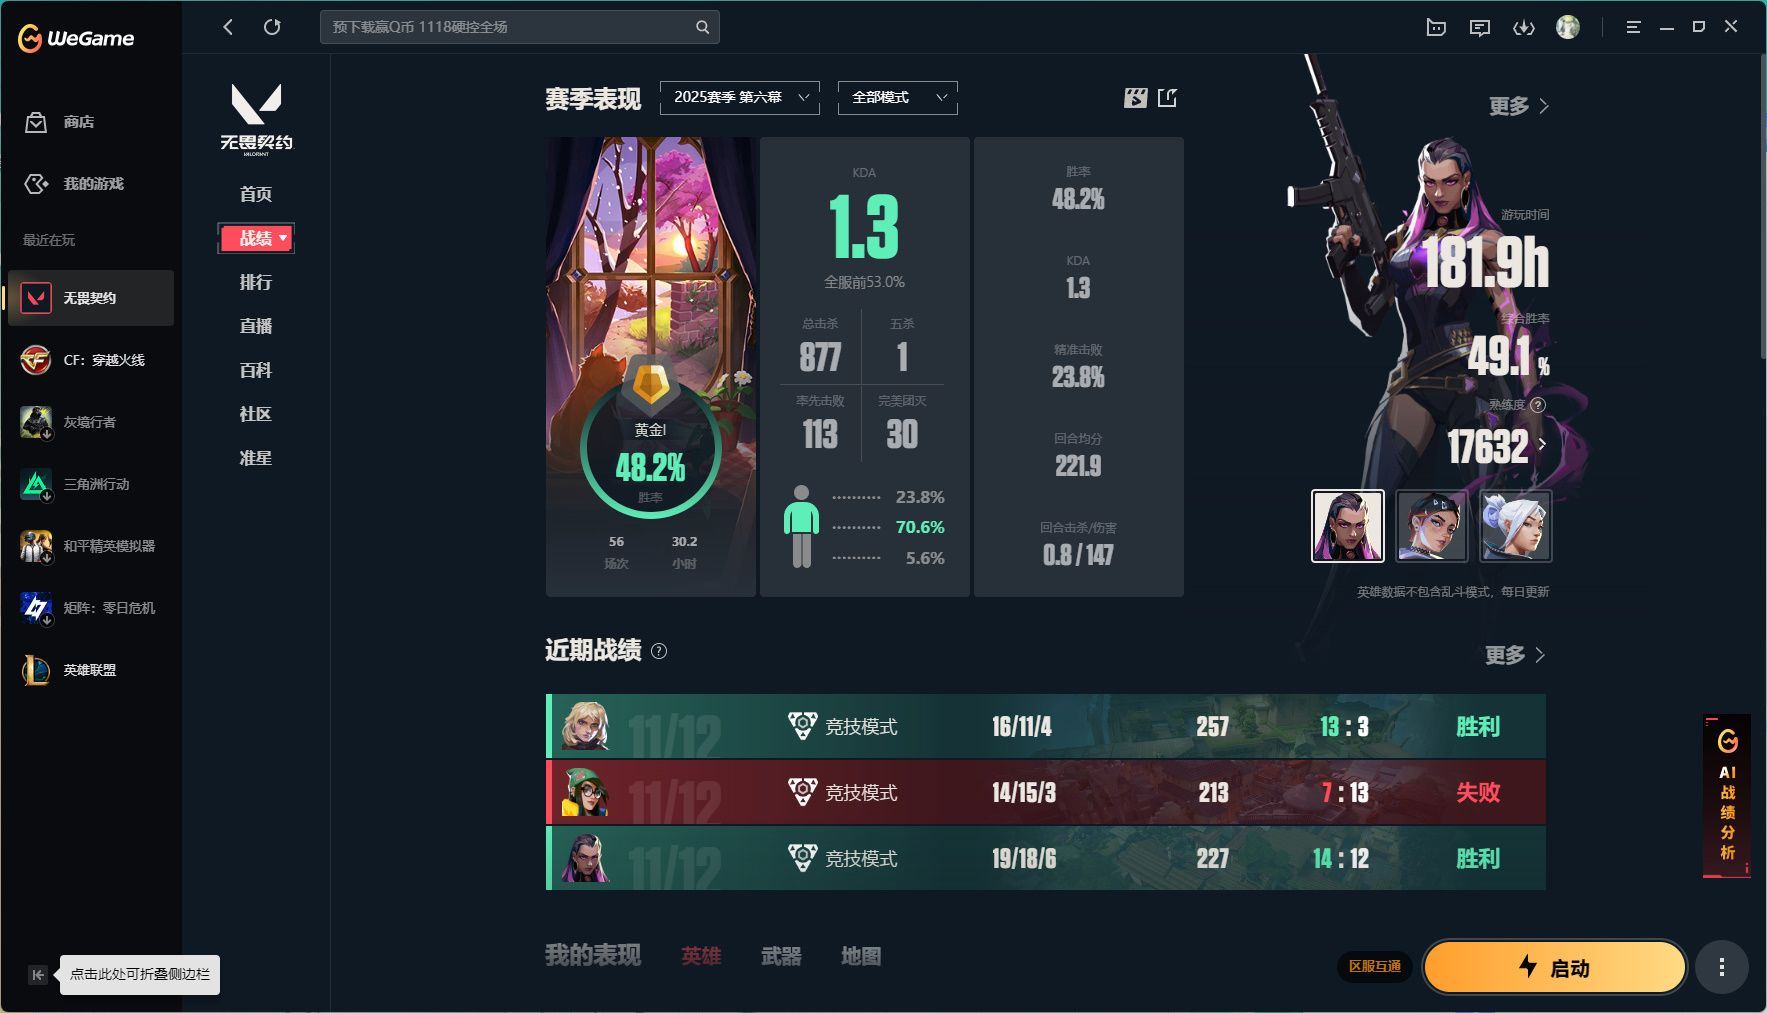The width and height of the screenshot is (1767, 1013).
Task: Click 更多 link beside recent matches
Action: 1514,655
